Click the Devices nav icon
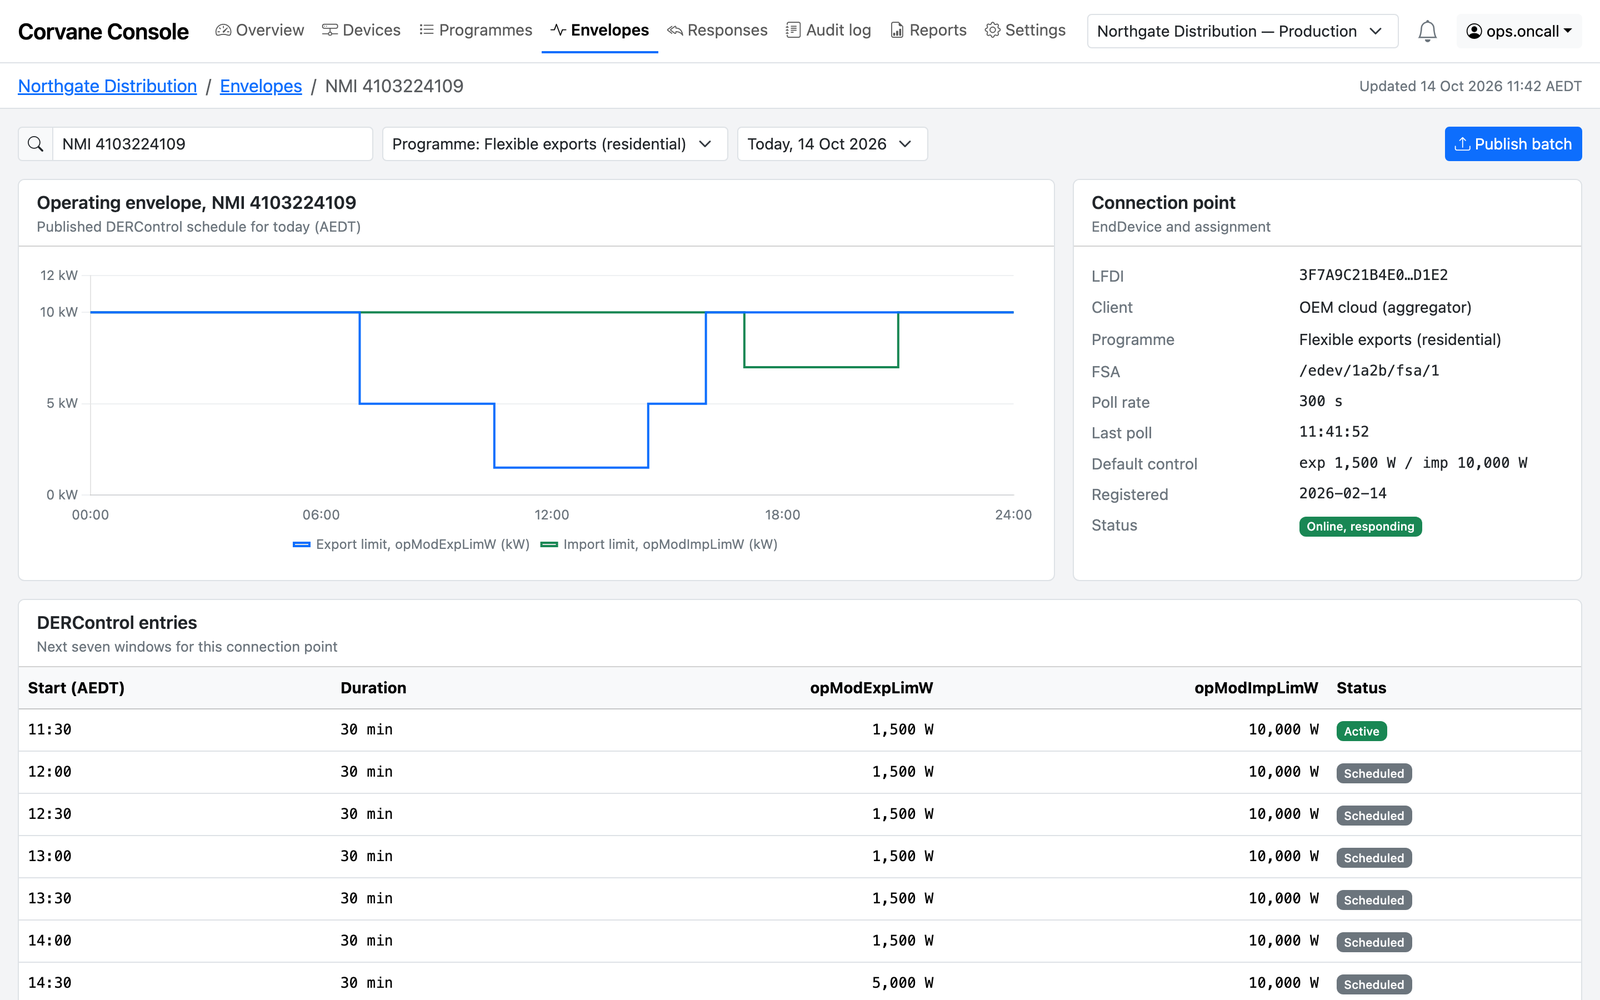Viewport: 1600px width, 1000px height. click(330, 30)
